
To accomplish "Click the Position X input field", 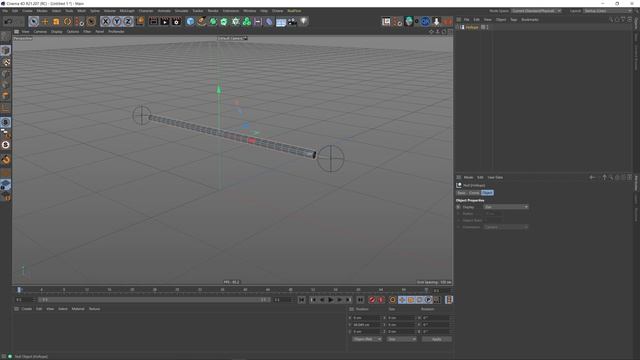I will point(367,318).
